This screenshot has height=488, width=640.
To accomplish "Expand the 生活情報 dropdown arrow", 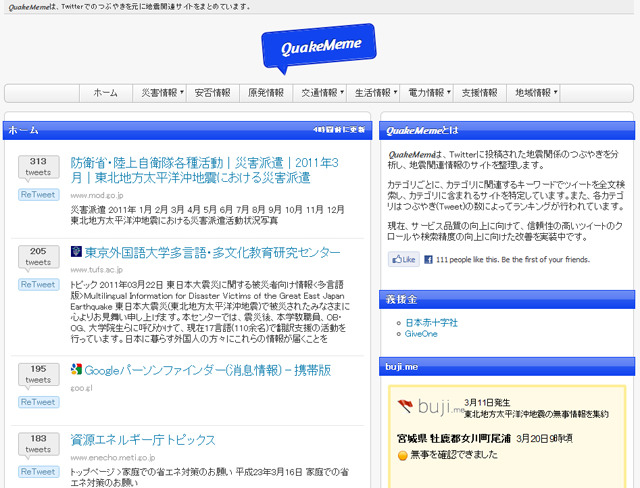I will click(x=395, y=93).
